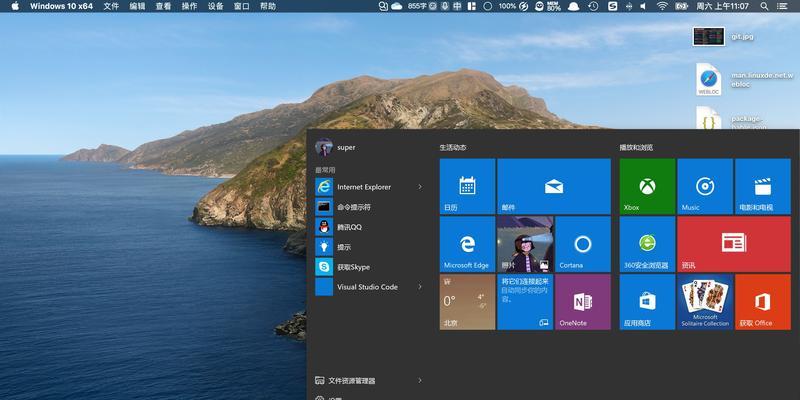Open 获取Skype from the list
The height and width of the screenshot is (400, 800).
point(369,267)
